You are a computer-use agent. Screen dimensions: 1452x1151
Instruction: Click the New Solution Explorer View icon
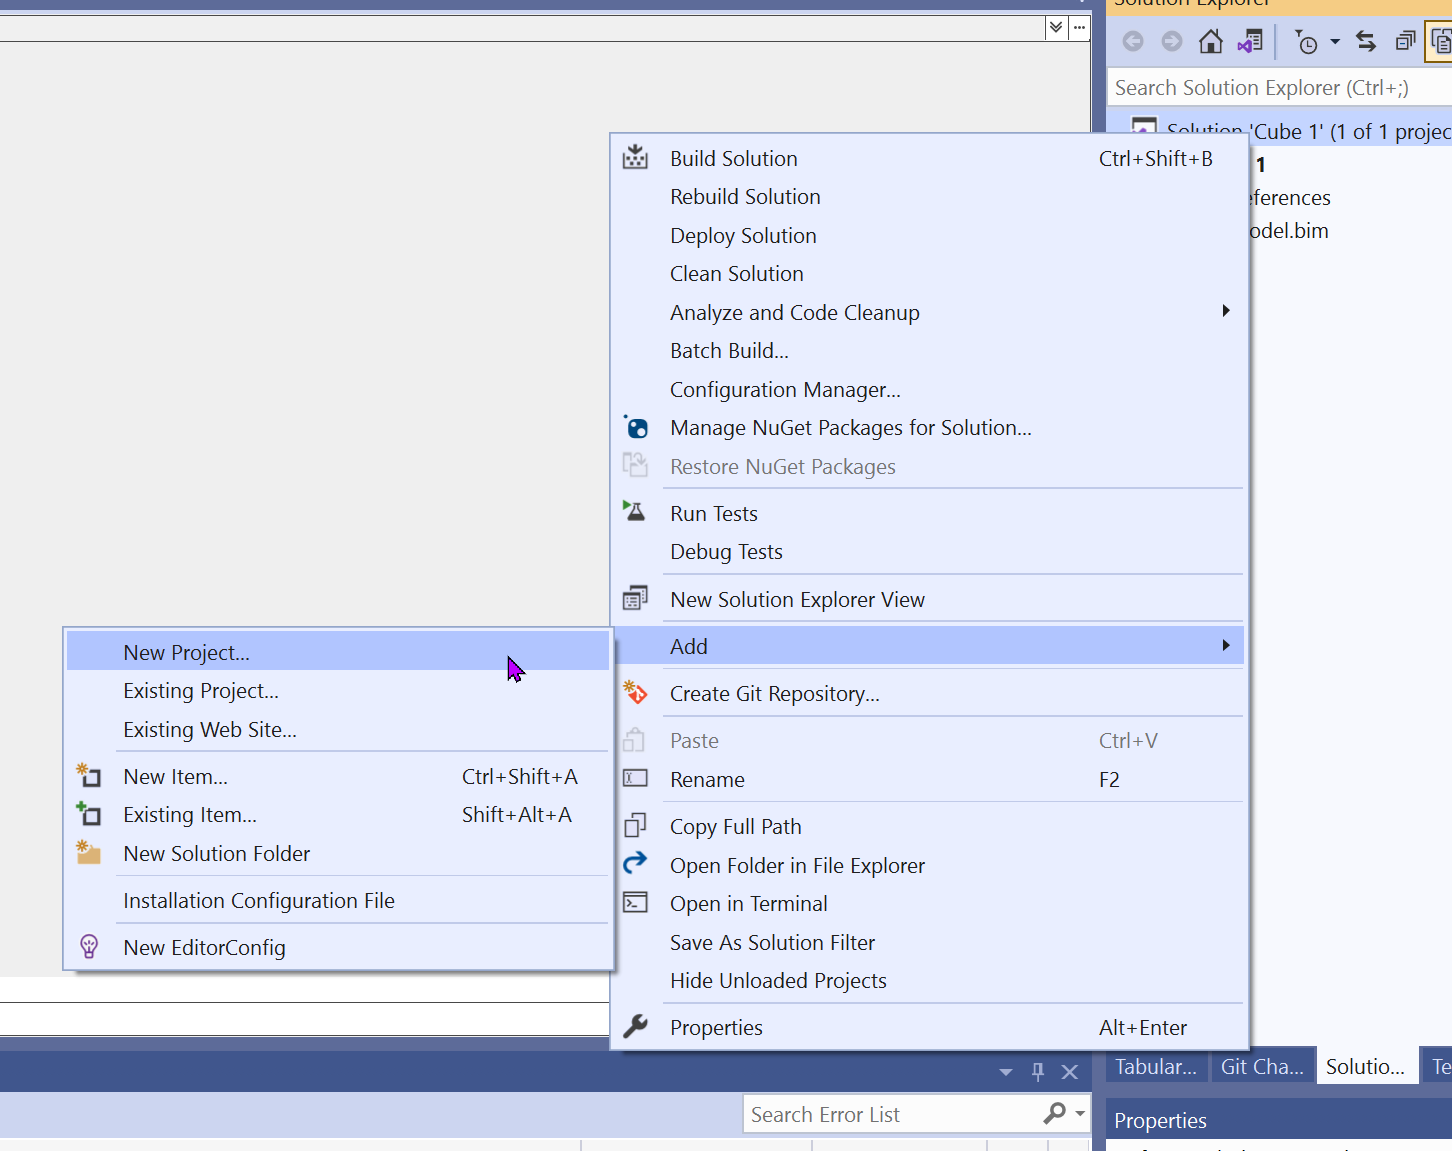click(x=635, y=598)
